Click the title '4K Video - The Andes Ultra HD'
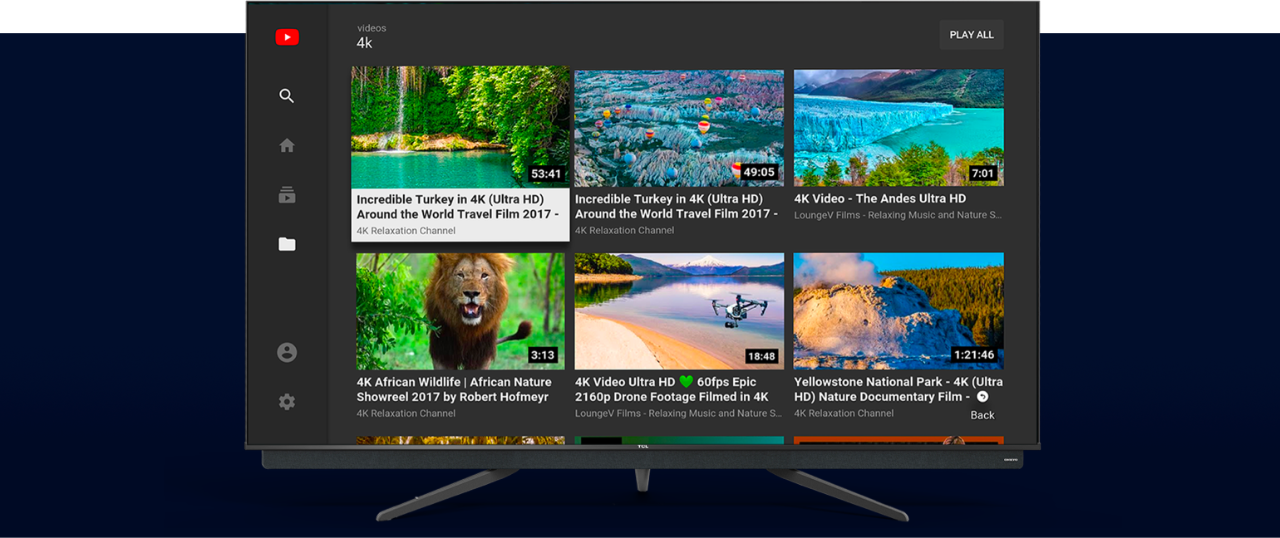Screen dimensions: 1280x538 (x=880, y=199)
